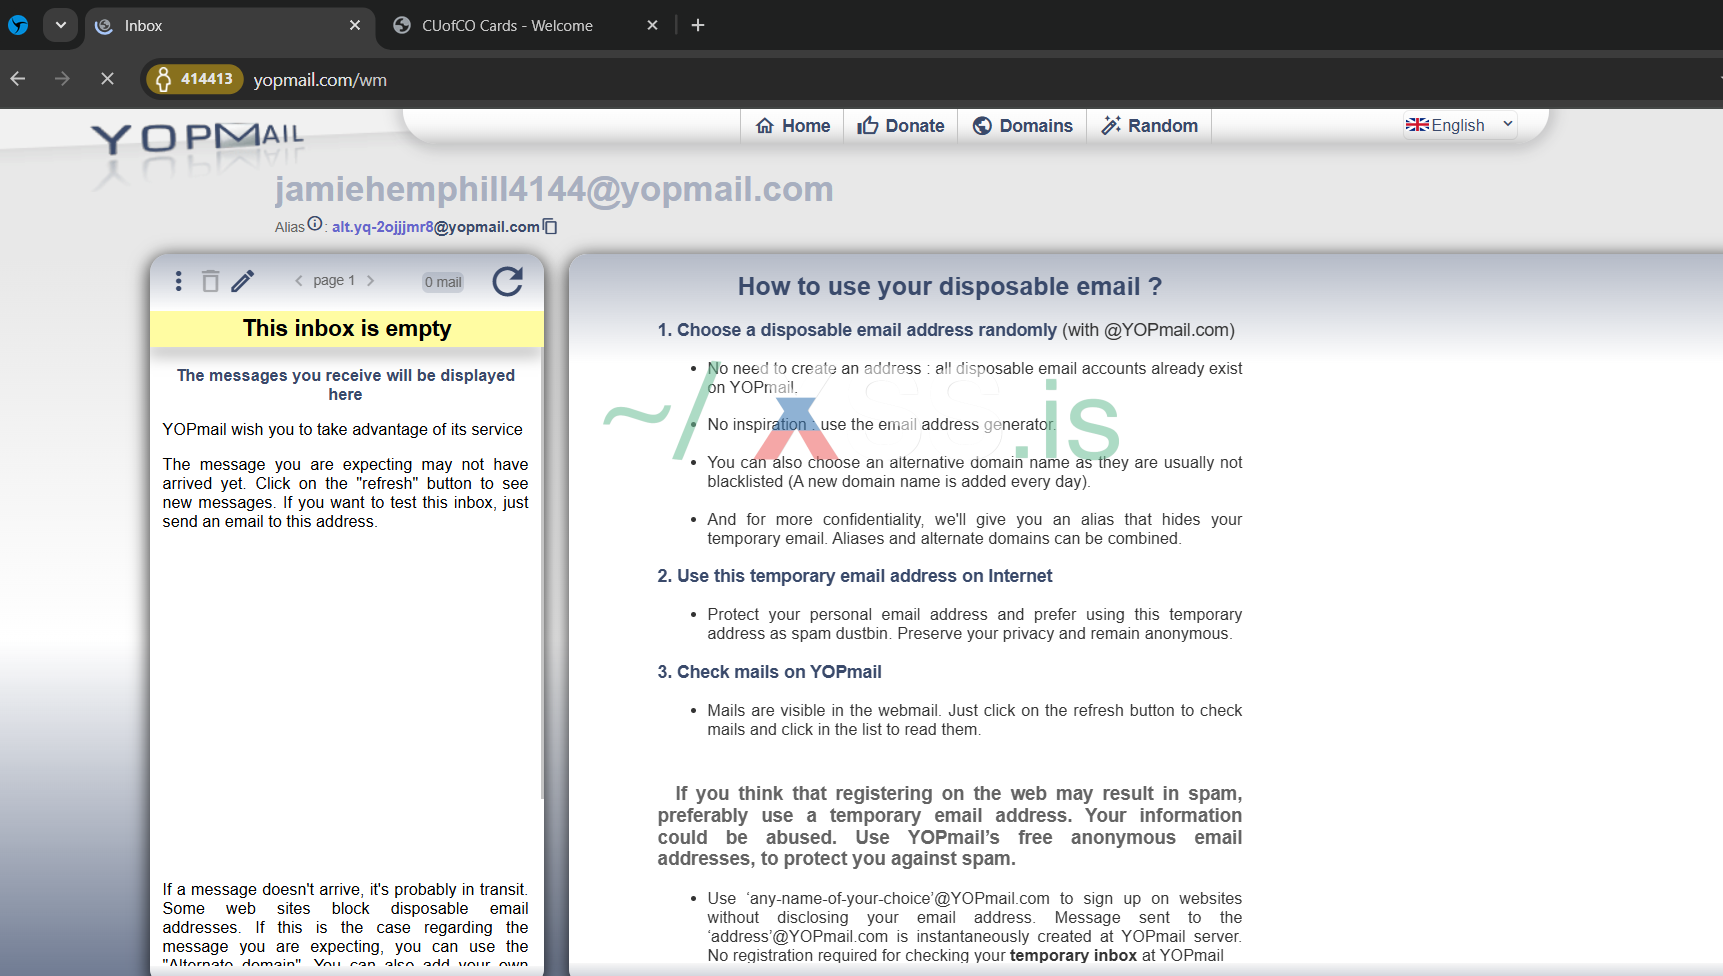Click 'The messages you receive will be displayed here'

click(x=346, y=385)
